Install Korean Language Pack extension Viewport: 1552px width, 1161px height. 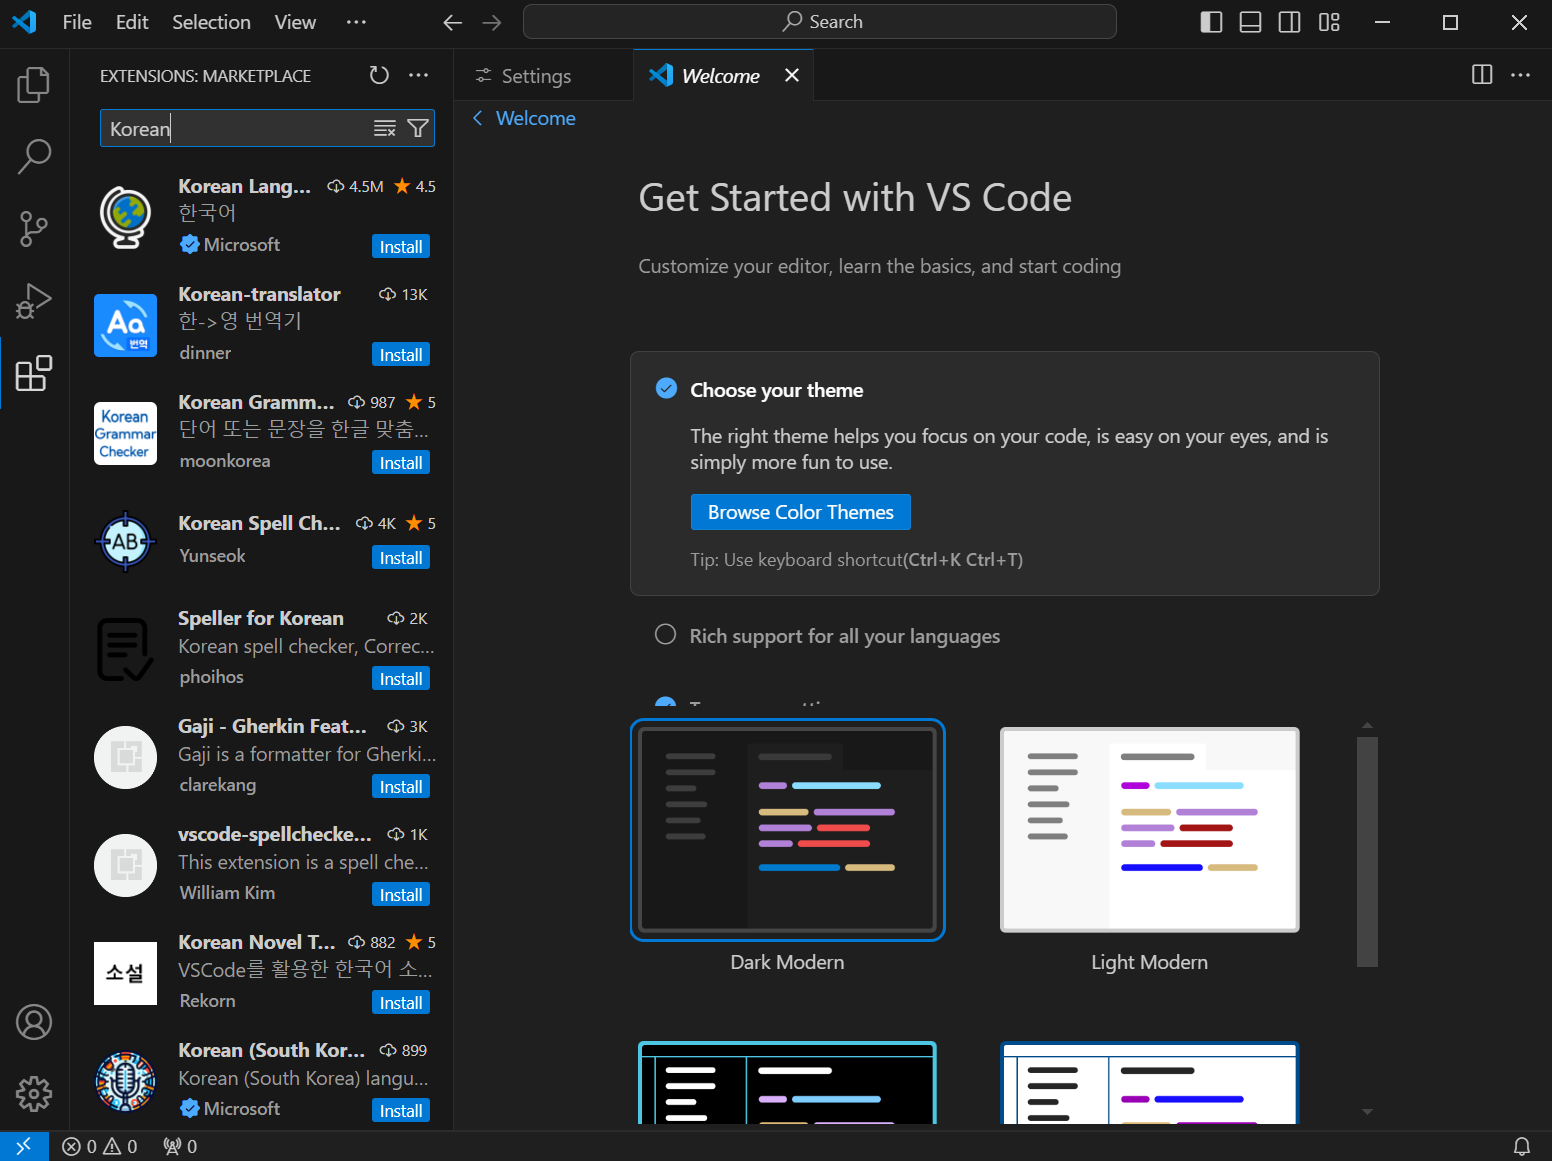401,247
